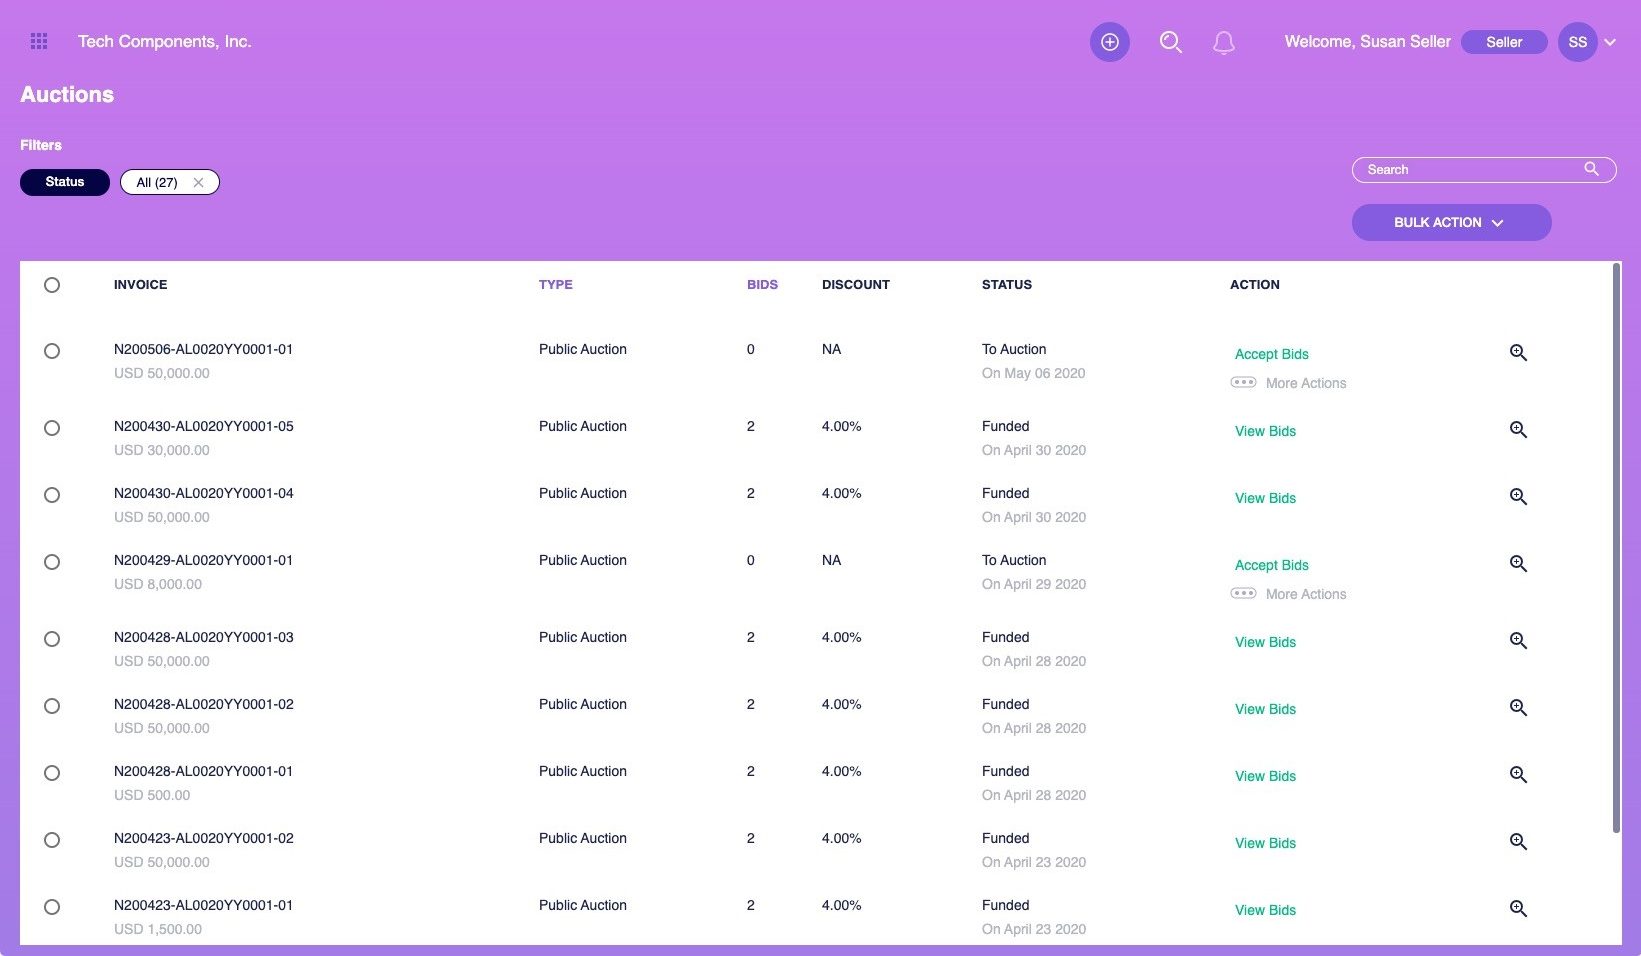1641x956 pixels.
Task: Click the plus create-new icon
Action: pos(1109,42)
